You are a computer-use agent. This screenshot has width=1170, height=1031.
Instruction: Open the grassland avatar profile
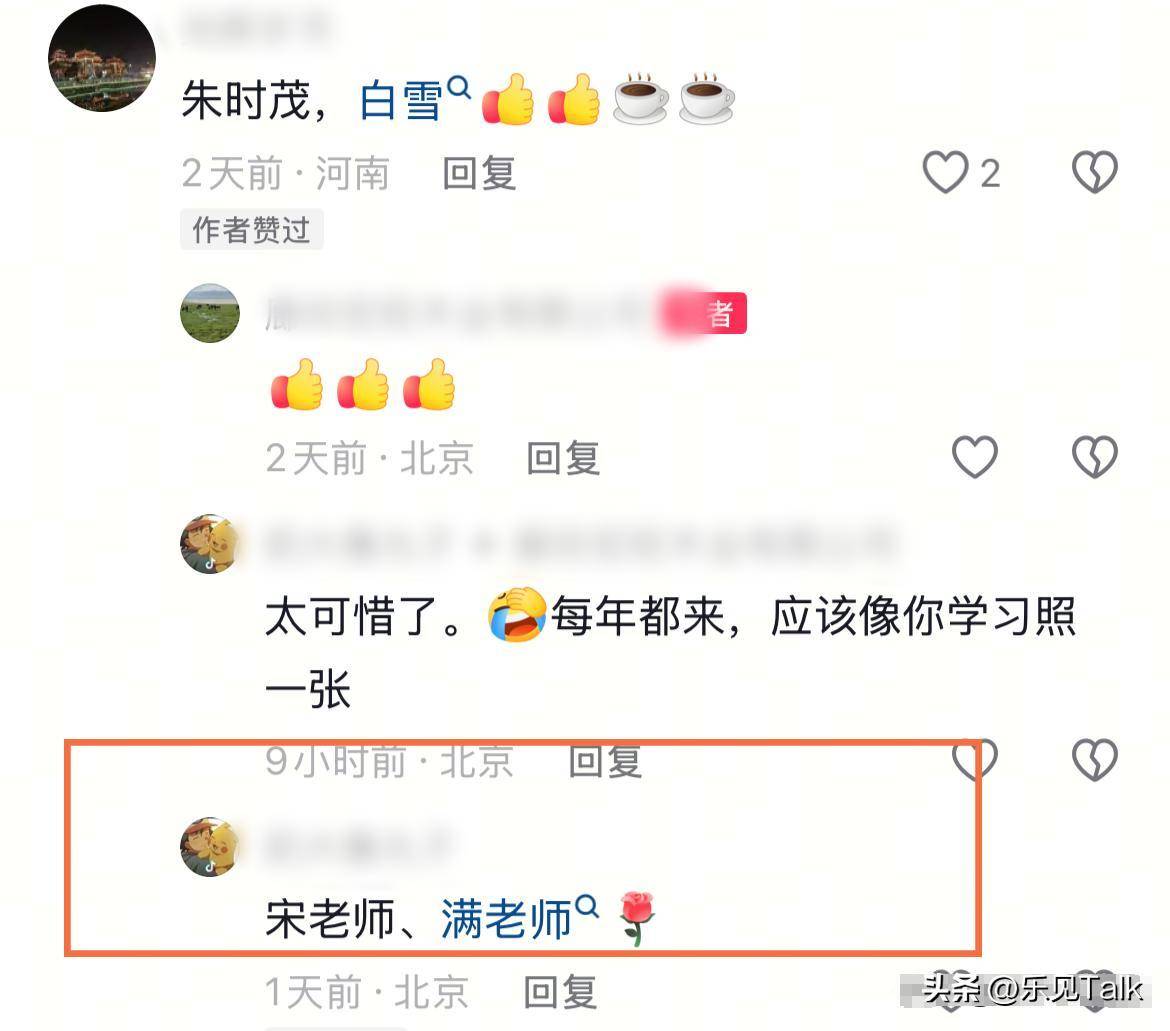210,313
